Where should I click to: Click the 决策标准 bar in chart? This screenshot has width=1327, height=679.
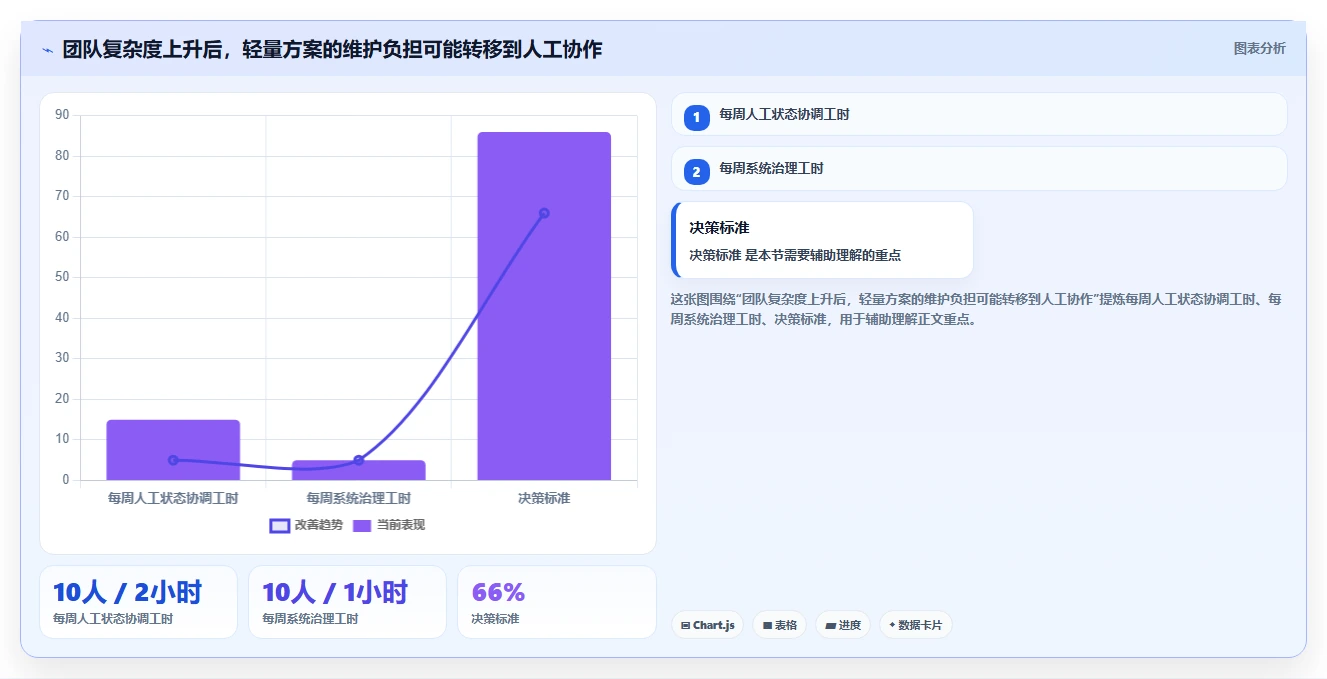(544, 306)
